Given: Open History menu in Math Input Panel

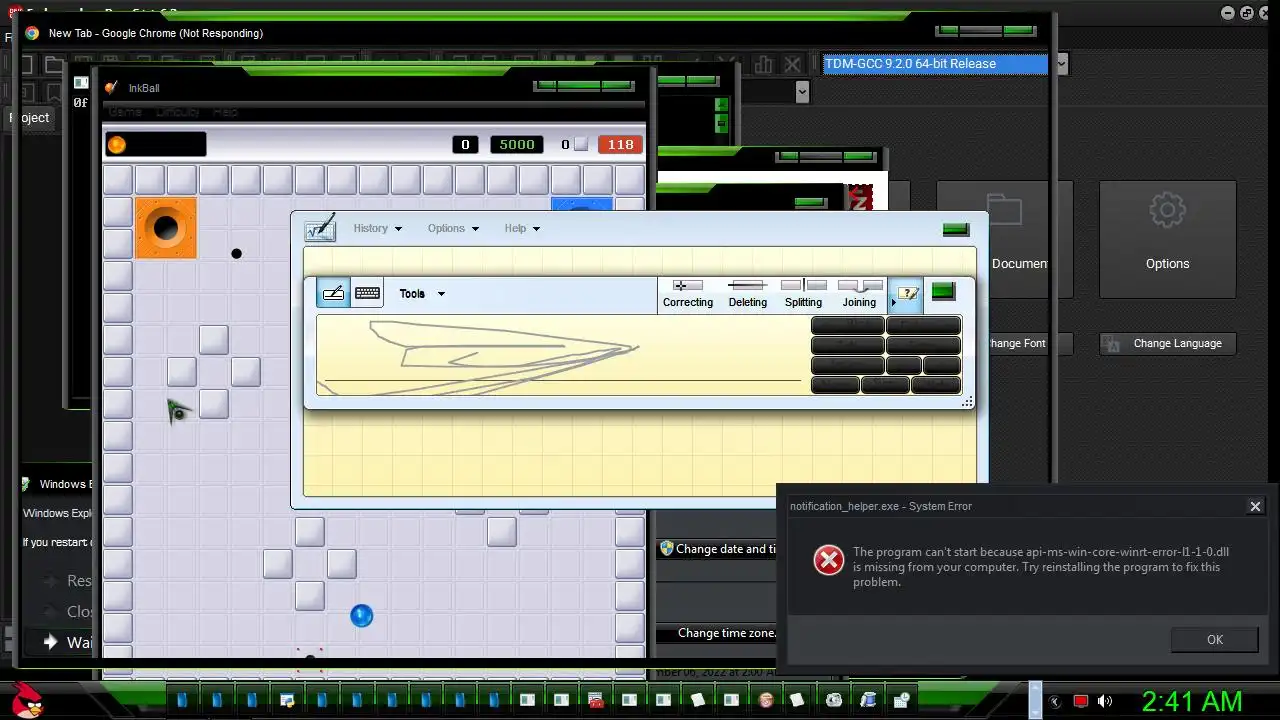Looking at the screenshot, I should [377, 228].
